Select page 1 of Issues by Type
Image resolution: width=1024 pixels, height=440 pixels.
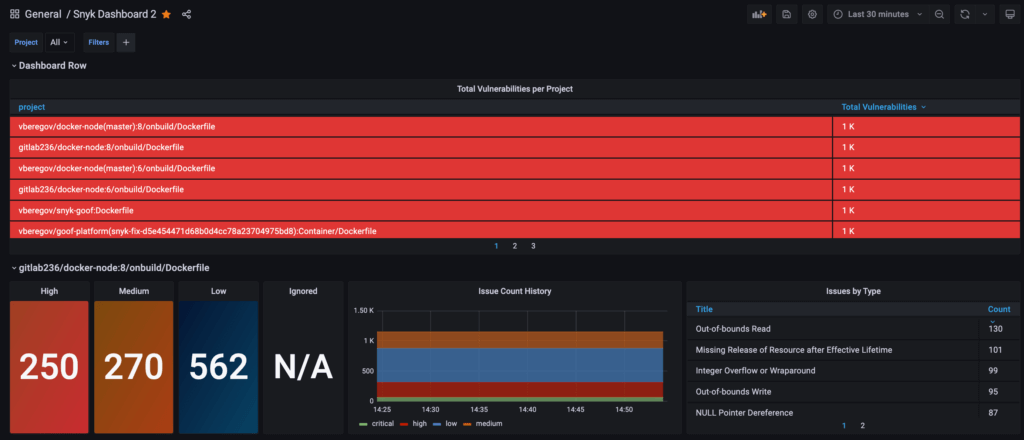[x=844, y=426]
